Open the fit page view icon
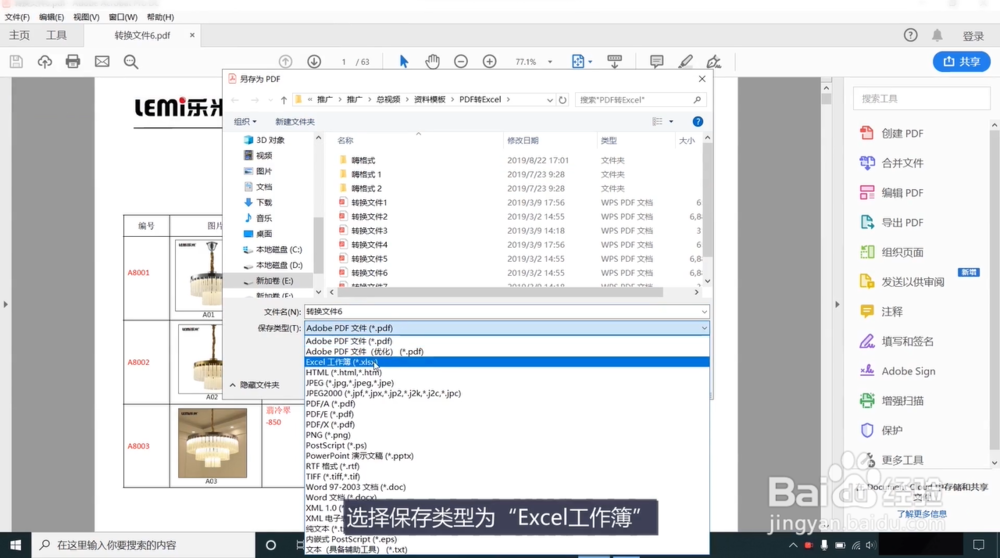This screenshot has width=1000, height=558. click(x=578, y=61)
